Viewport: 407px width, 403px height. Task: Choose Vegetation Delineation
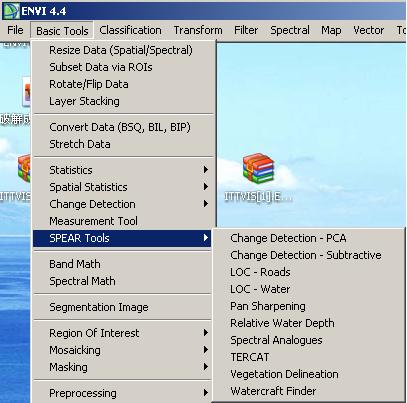click(x=309, y=374)
